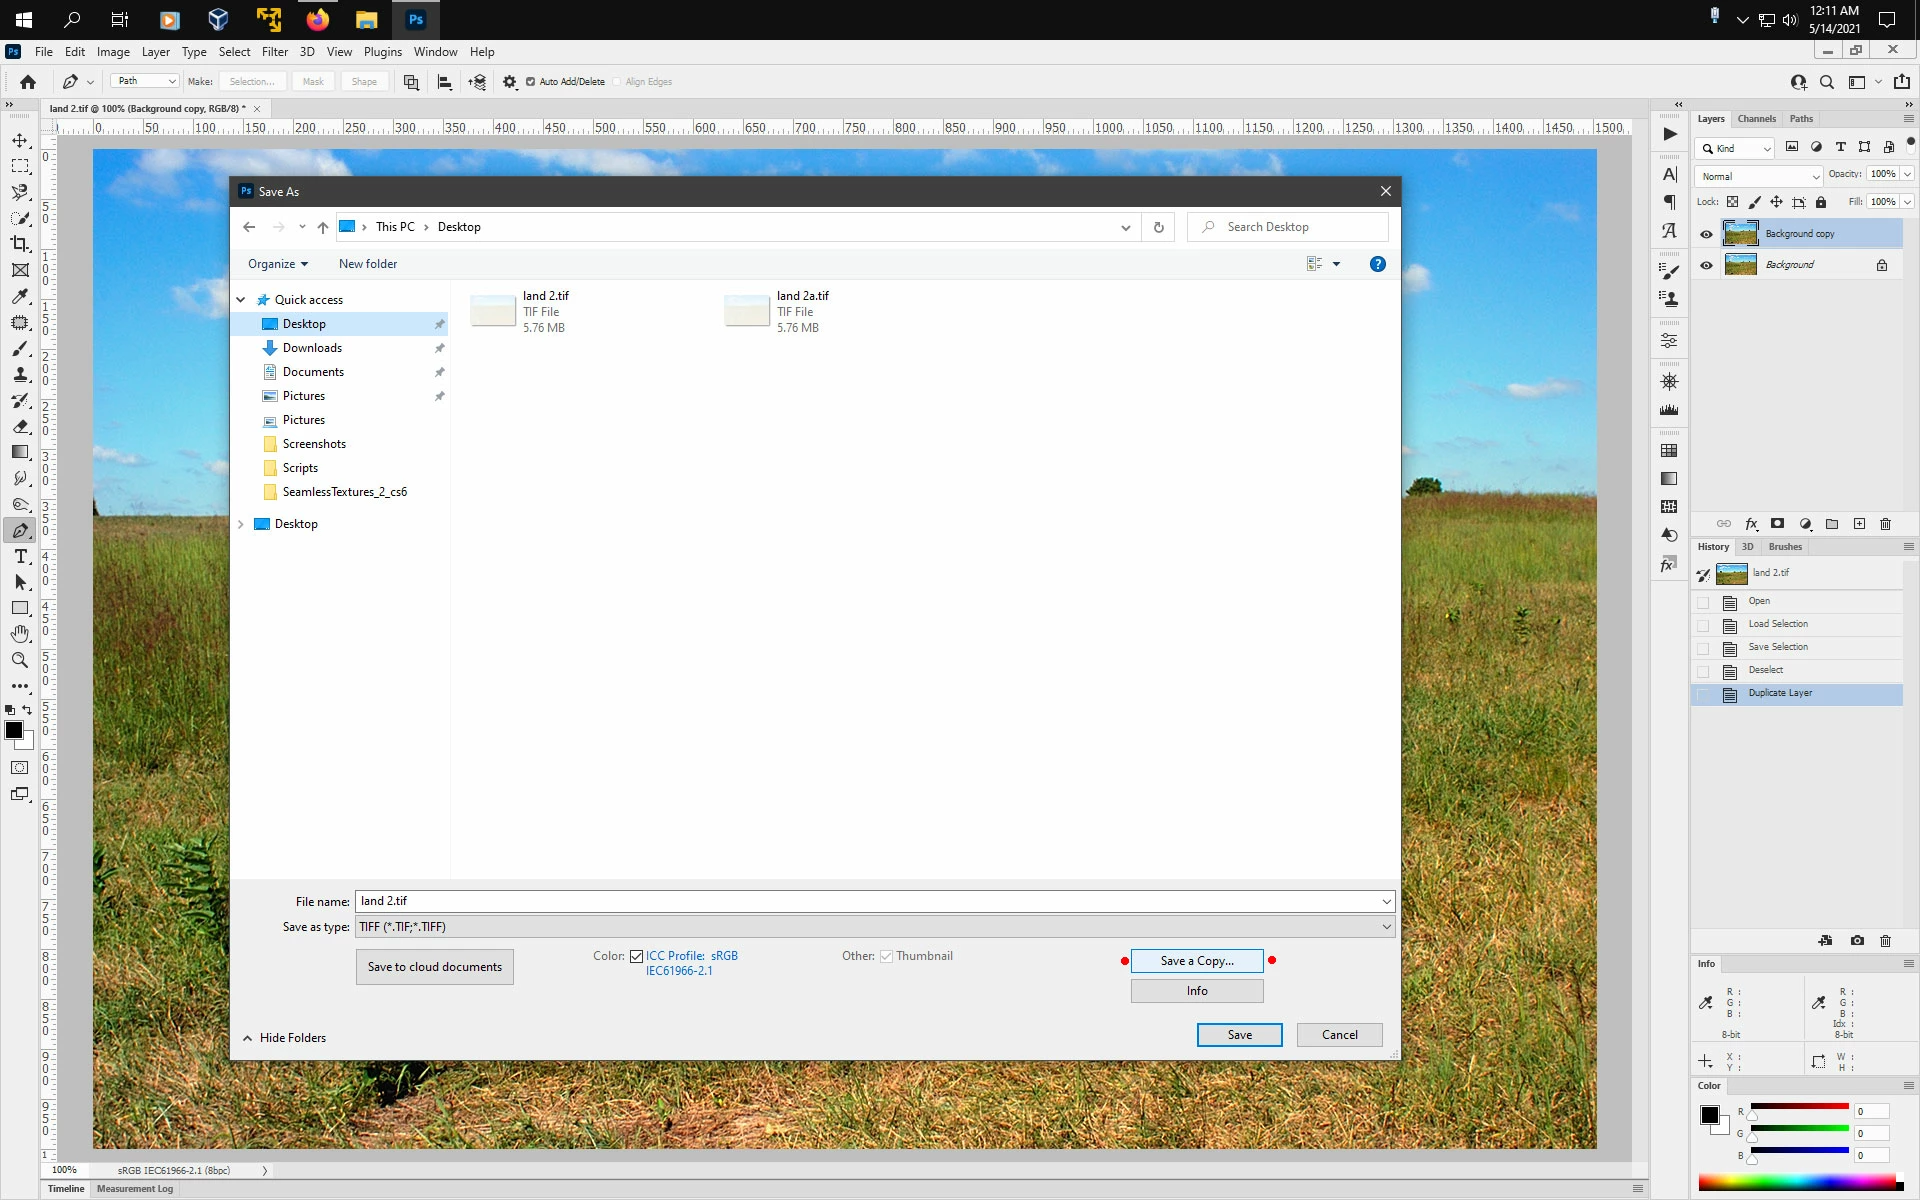The image size is (1920, 1200).
Task: Select the Hand tool
Action: [x=20, y=634]
